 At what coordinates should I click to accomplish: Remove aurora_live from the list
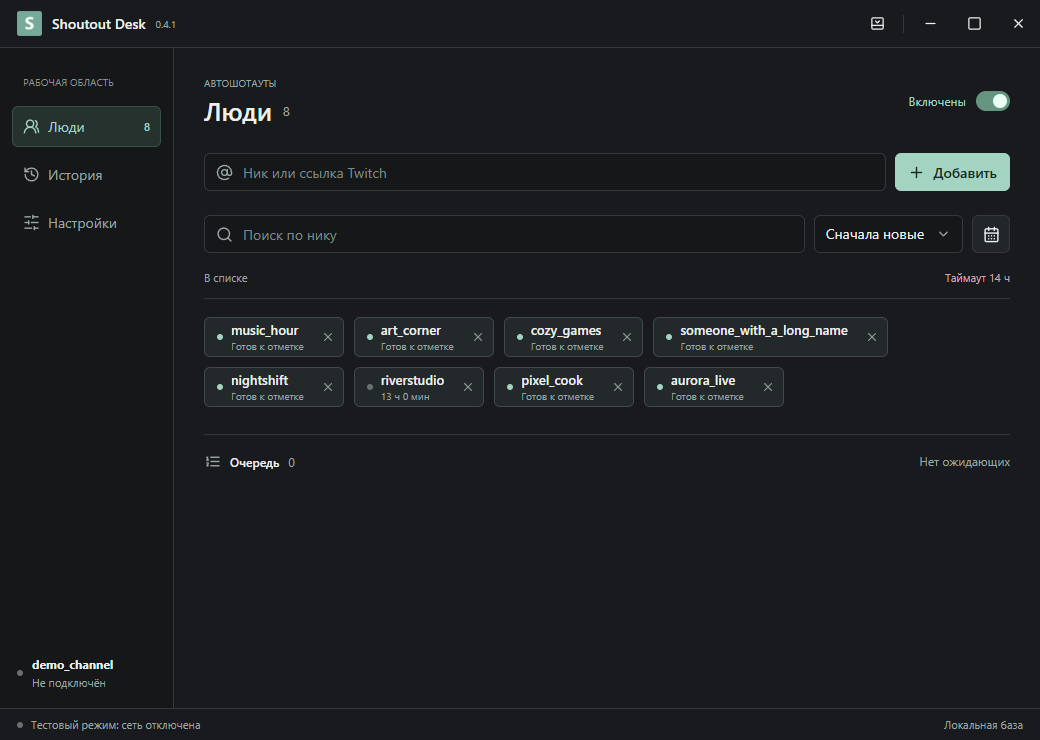[x=767, y=387]
